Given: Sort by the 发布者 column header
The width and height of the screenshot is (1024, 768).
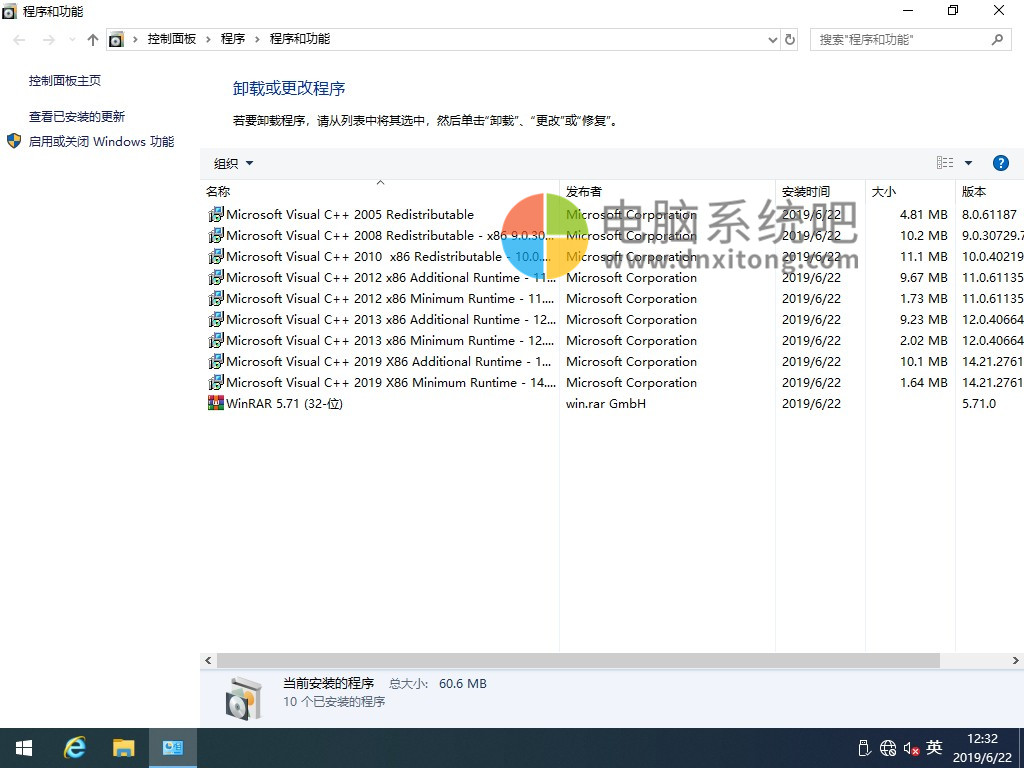Looking at the screenshot, I should point(584,191).
